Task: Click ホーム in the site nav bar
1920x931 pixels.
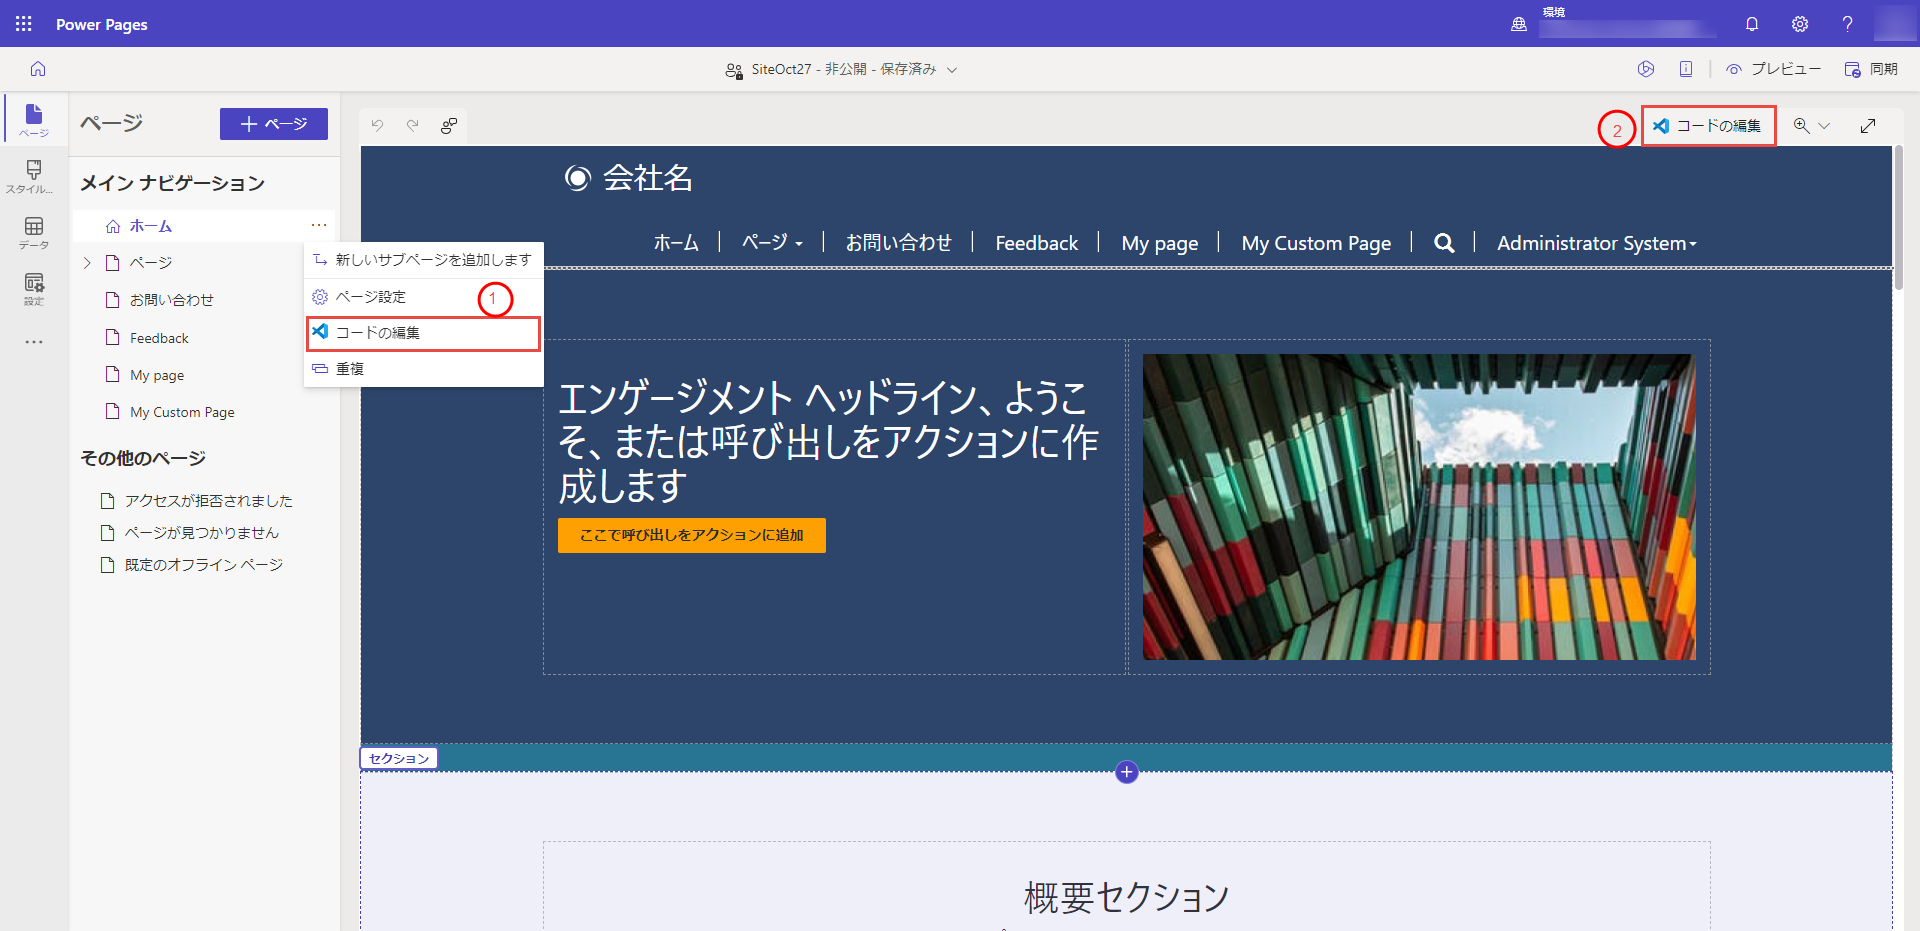Action: 676,243
